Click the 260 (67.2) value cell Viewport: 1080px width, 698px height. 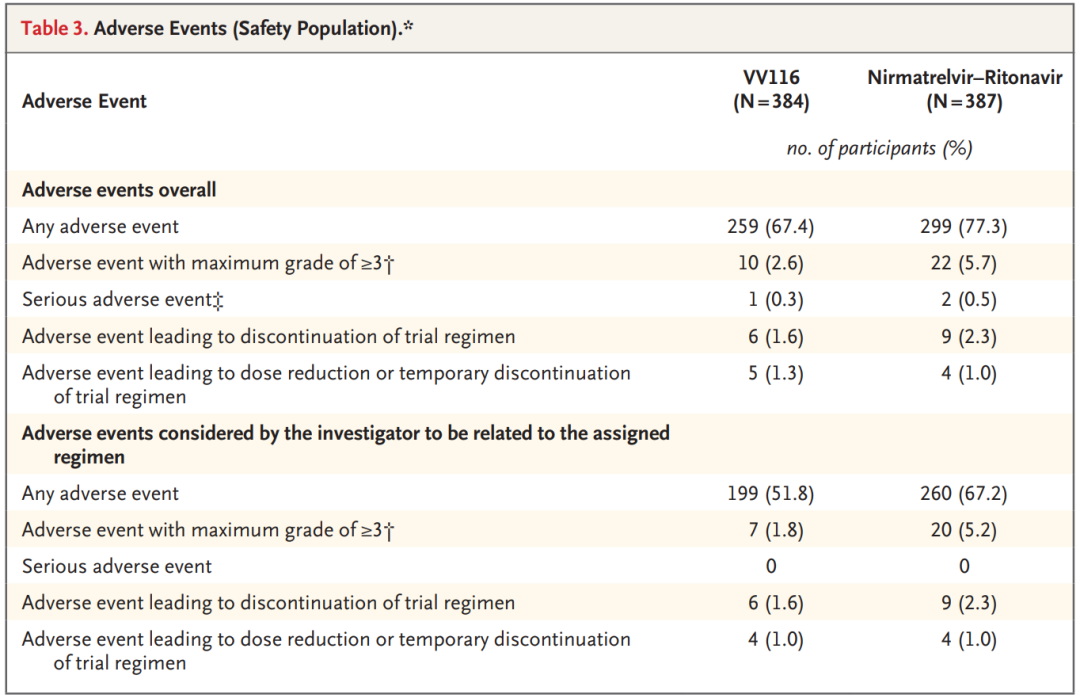pos(964,493)
